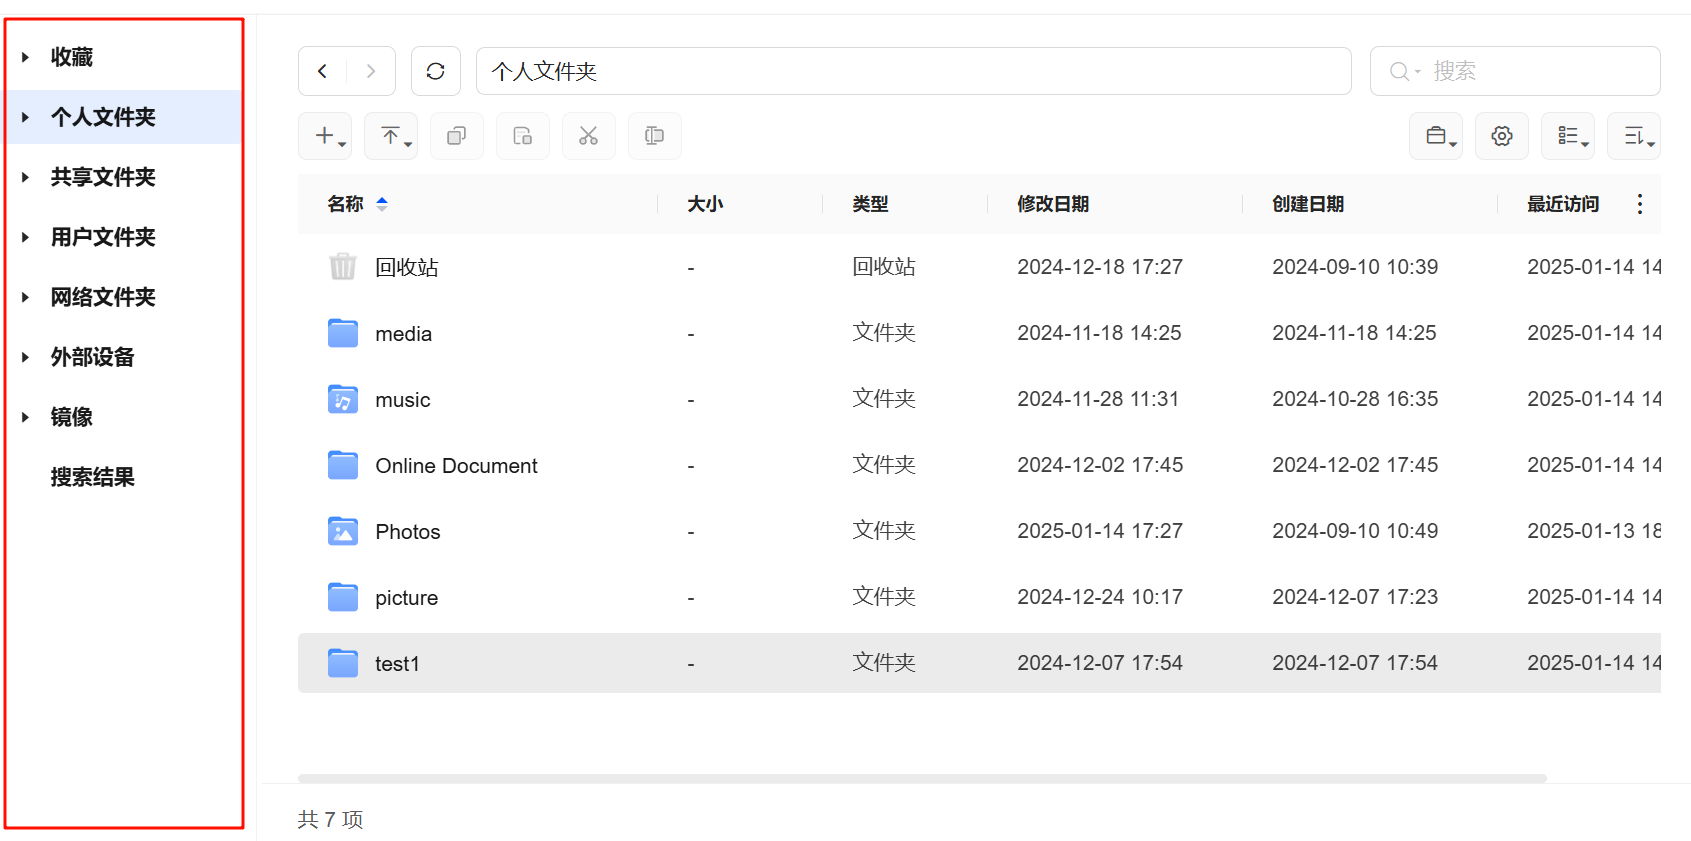Expand the 用户文件夹 tree node
1691x841 pixels.
click(26, 237)
